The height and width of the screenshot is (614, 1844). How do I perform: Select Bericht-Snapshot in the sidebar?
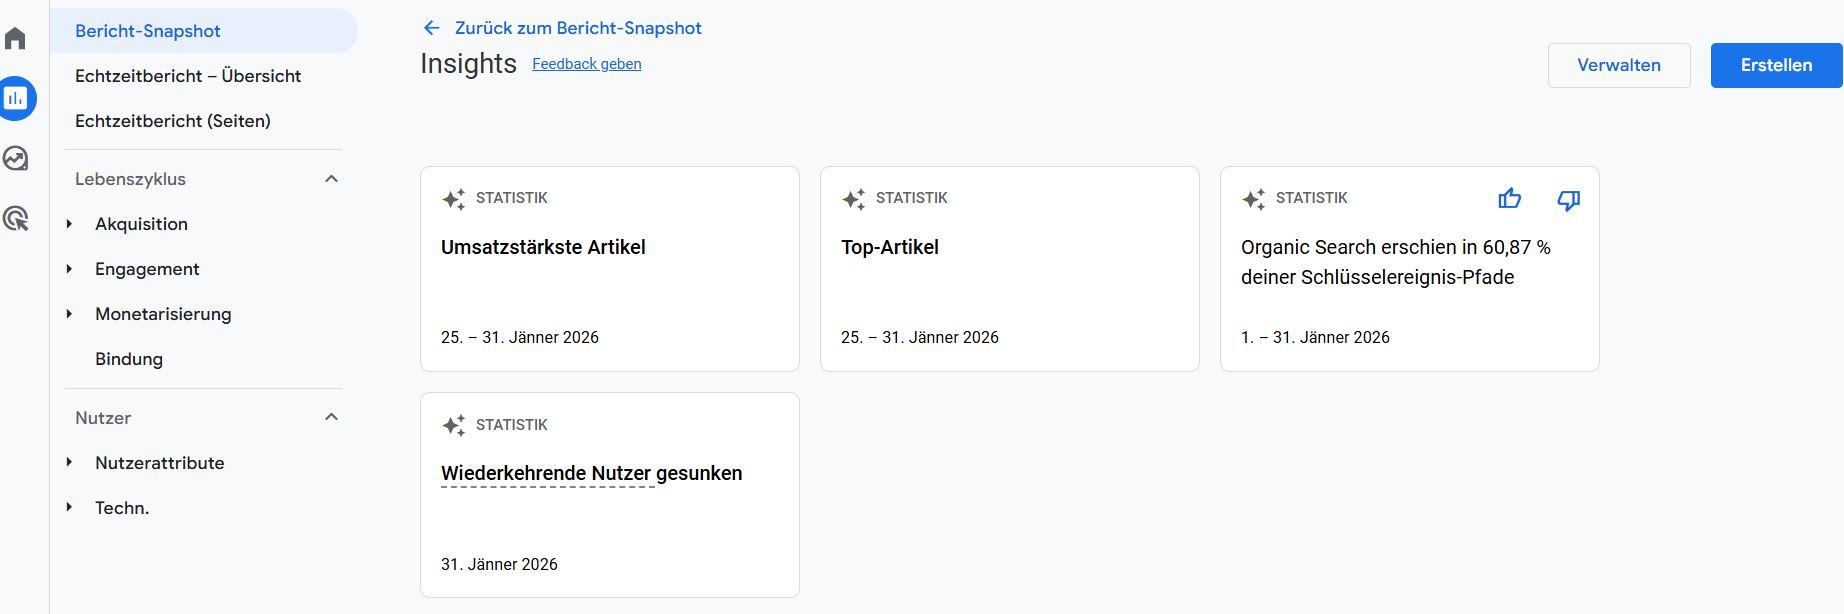click(147, 30)
